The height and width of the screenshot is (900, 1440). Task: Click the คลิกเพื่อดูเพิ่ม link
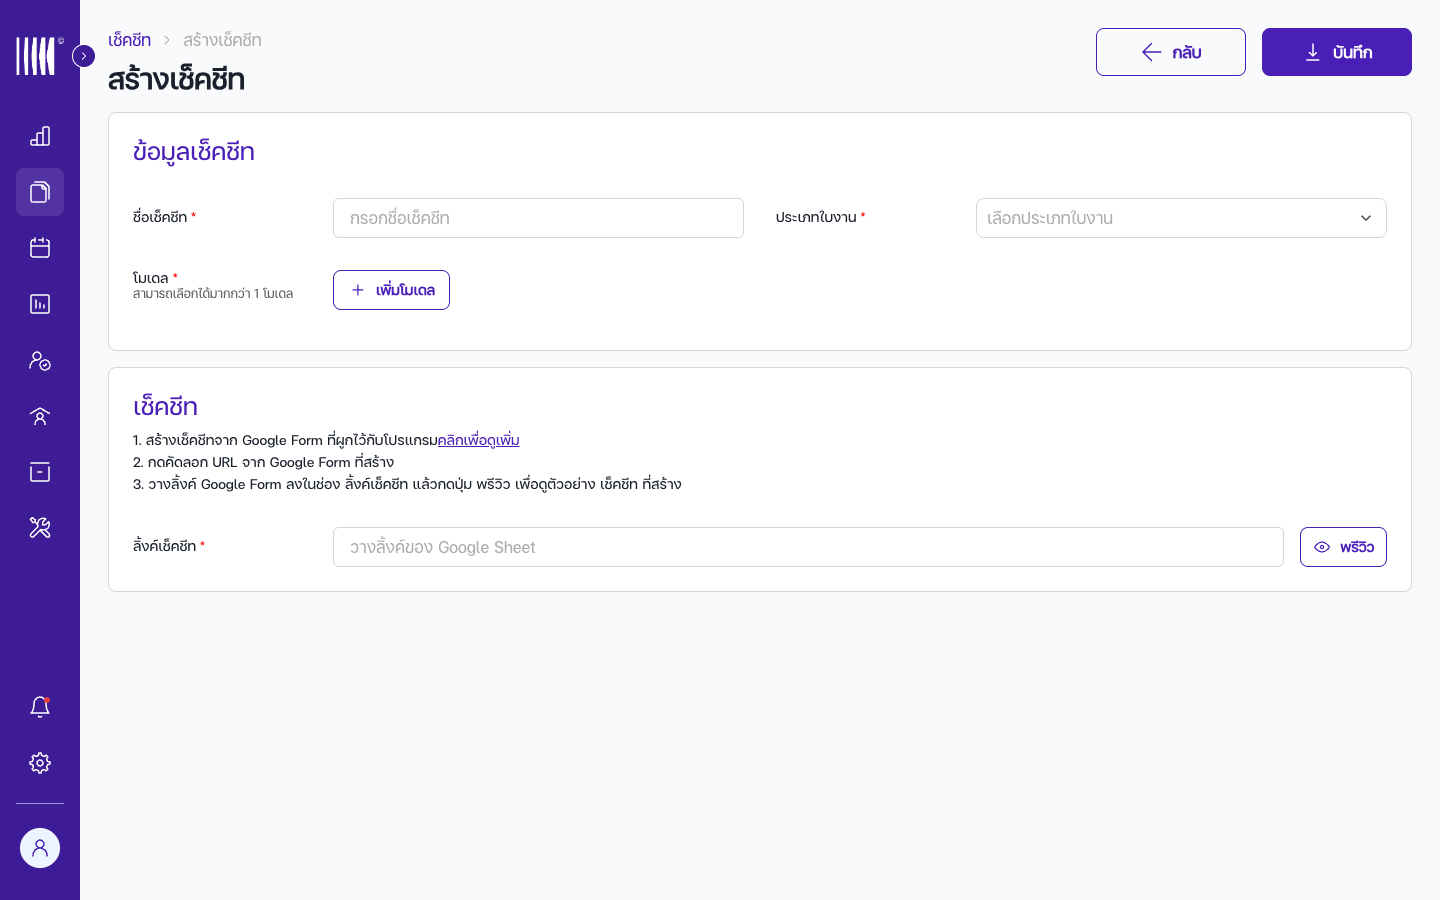click(478, 440)
